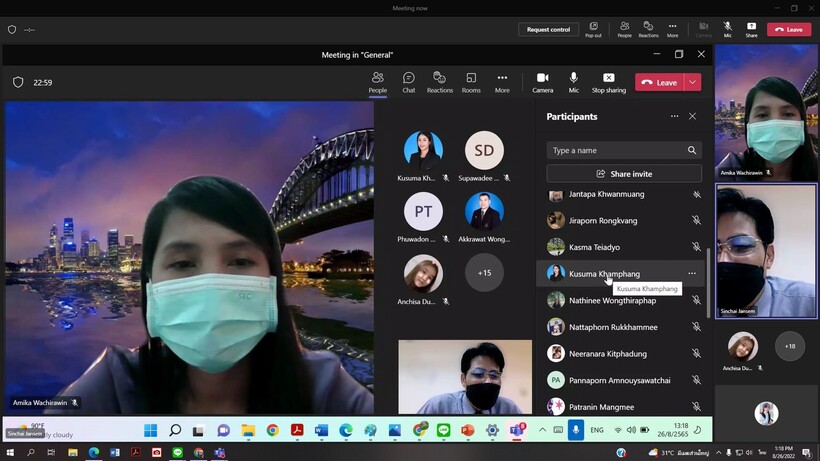The width and height of the screenshot is (820, 461).
Task: Toggle mic icon for Jiraporn Rongkvang
Action: [x=696, y=220]
